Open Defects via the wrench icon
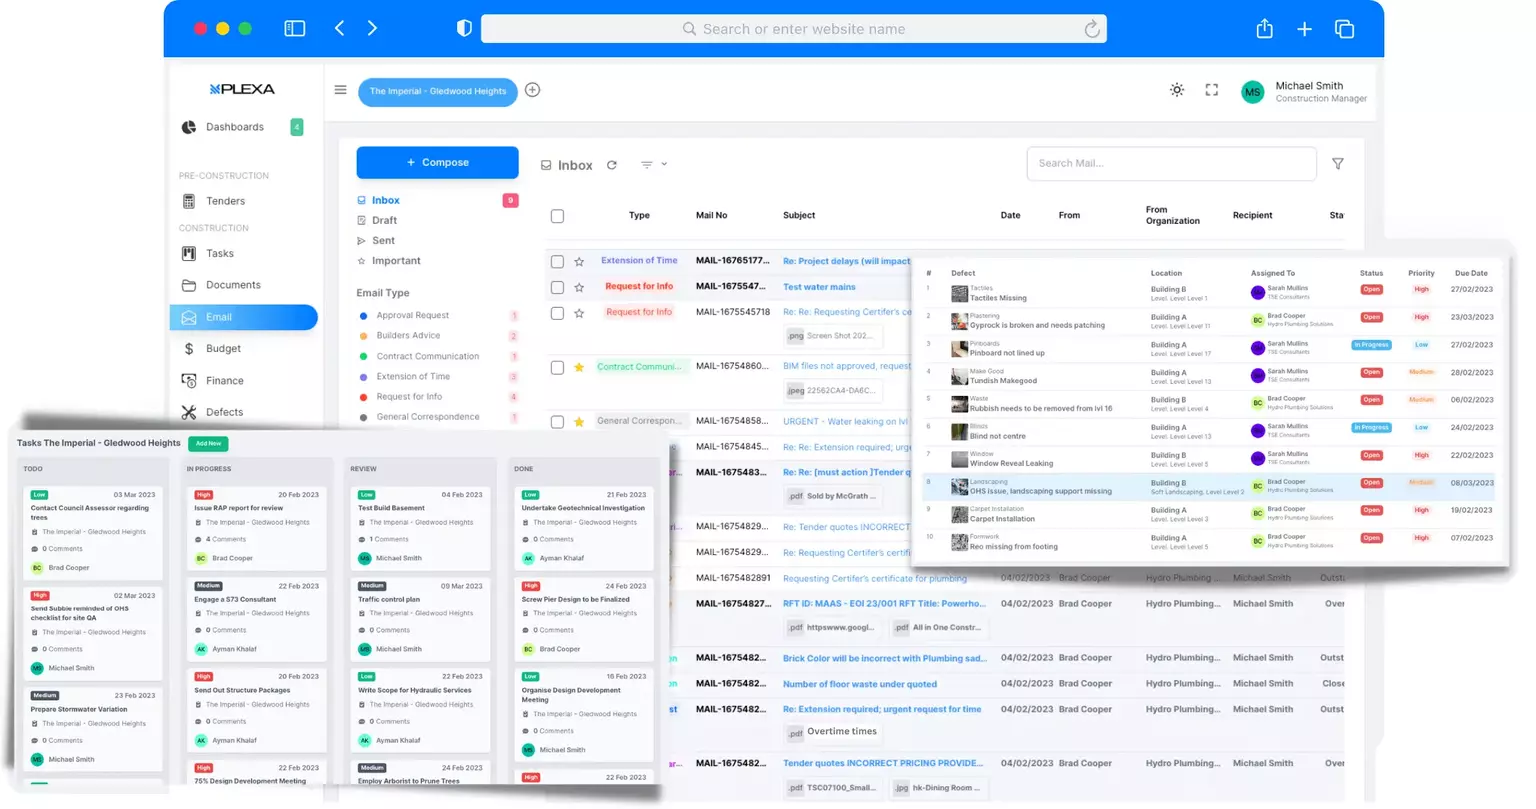This screenshot has height=809, width=1536. [x=188, y=411]
